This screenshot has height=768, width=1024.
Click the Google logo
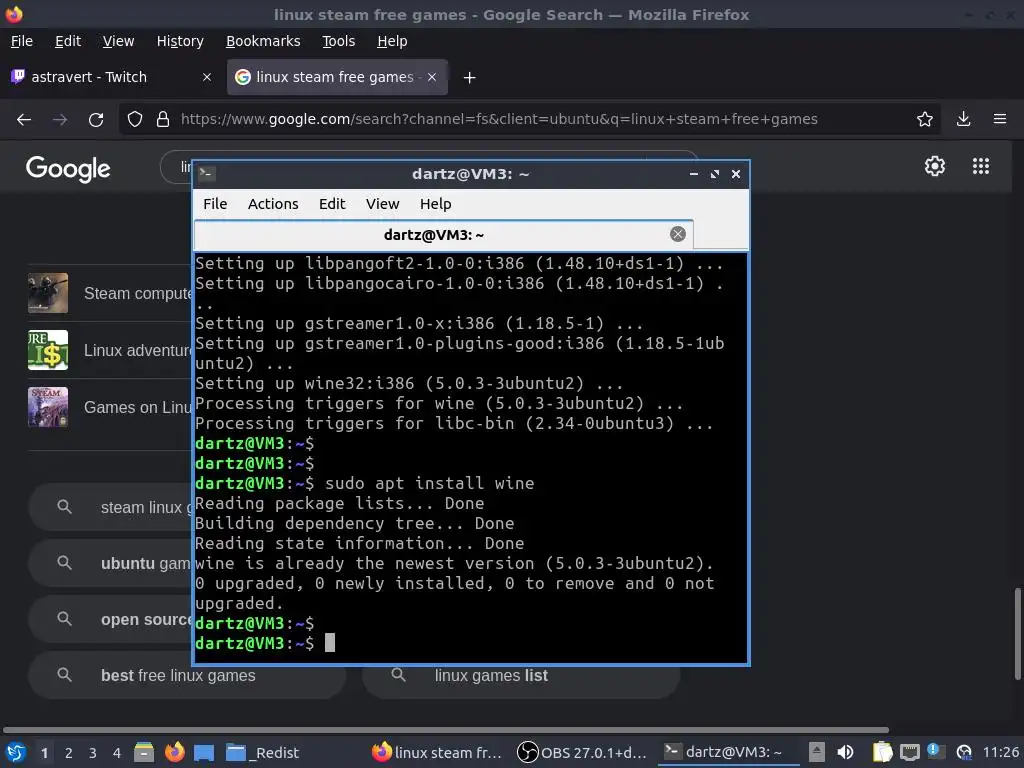68,168
